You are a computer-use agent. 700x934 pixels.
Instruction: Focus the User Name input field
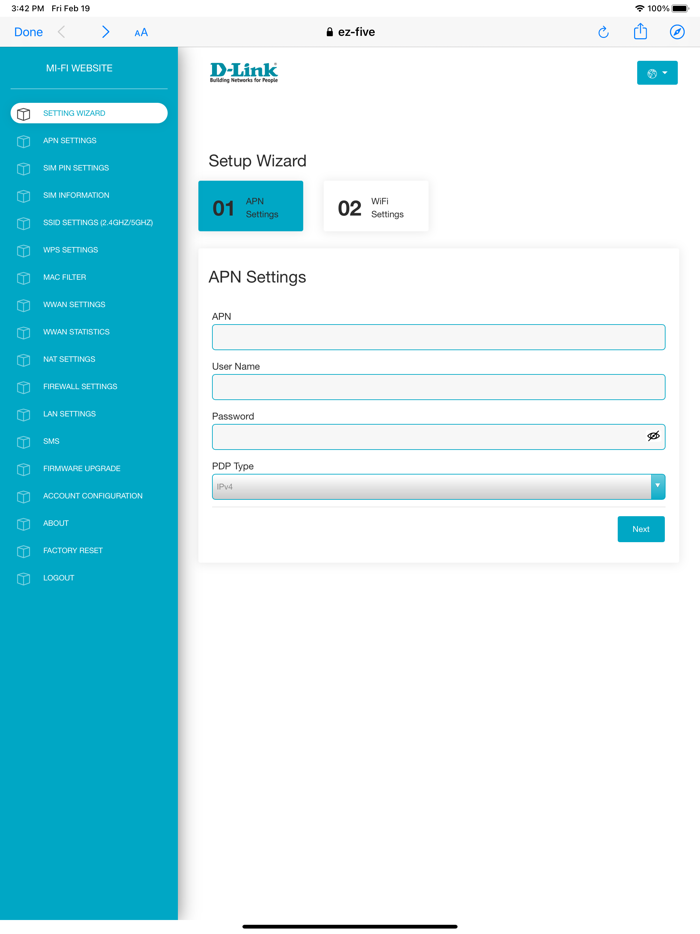[438, 387]
